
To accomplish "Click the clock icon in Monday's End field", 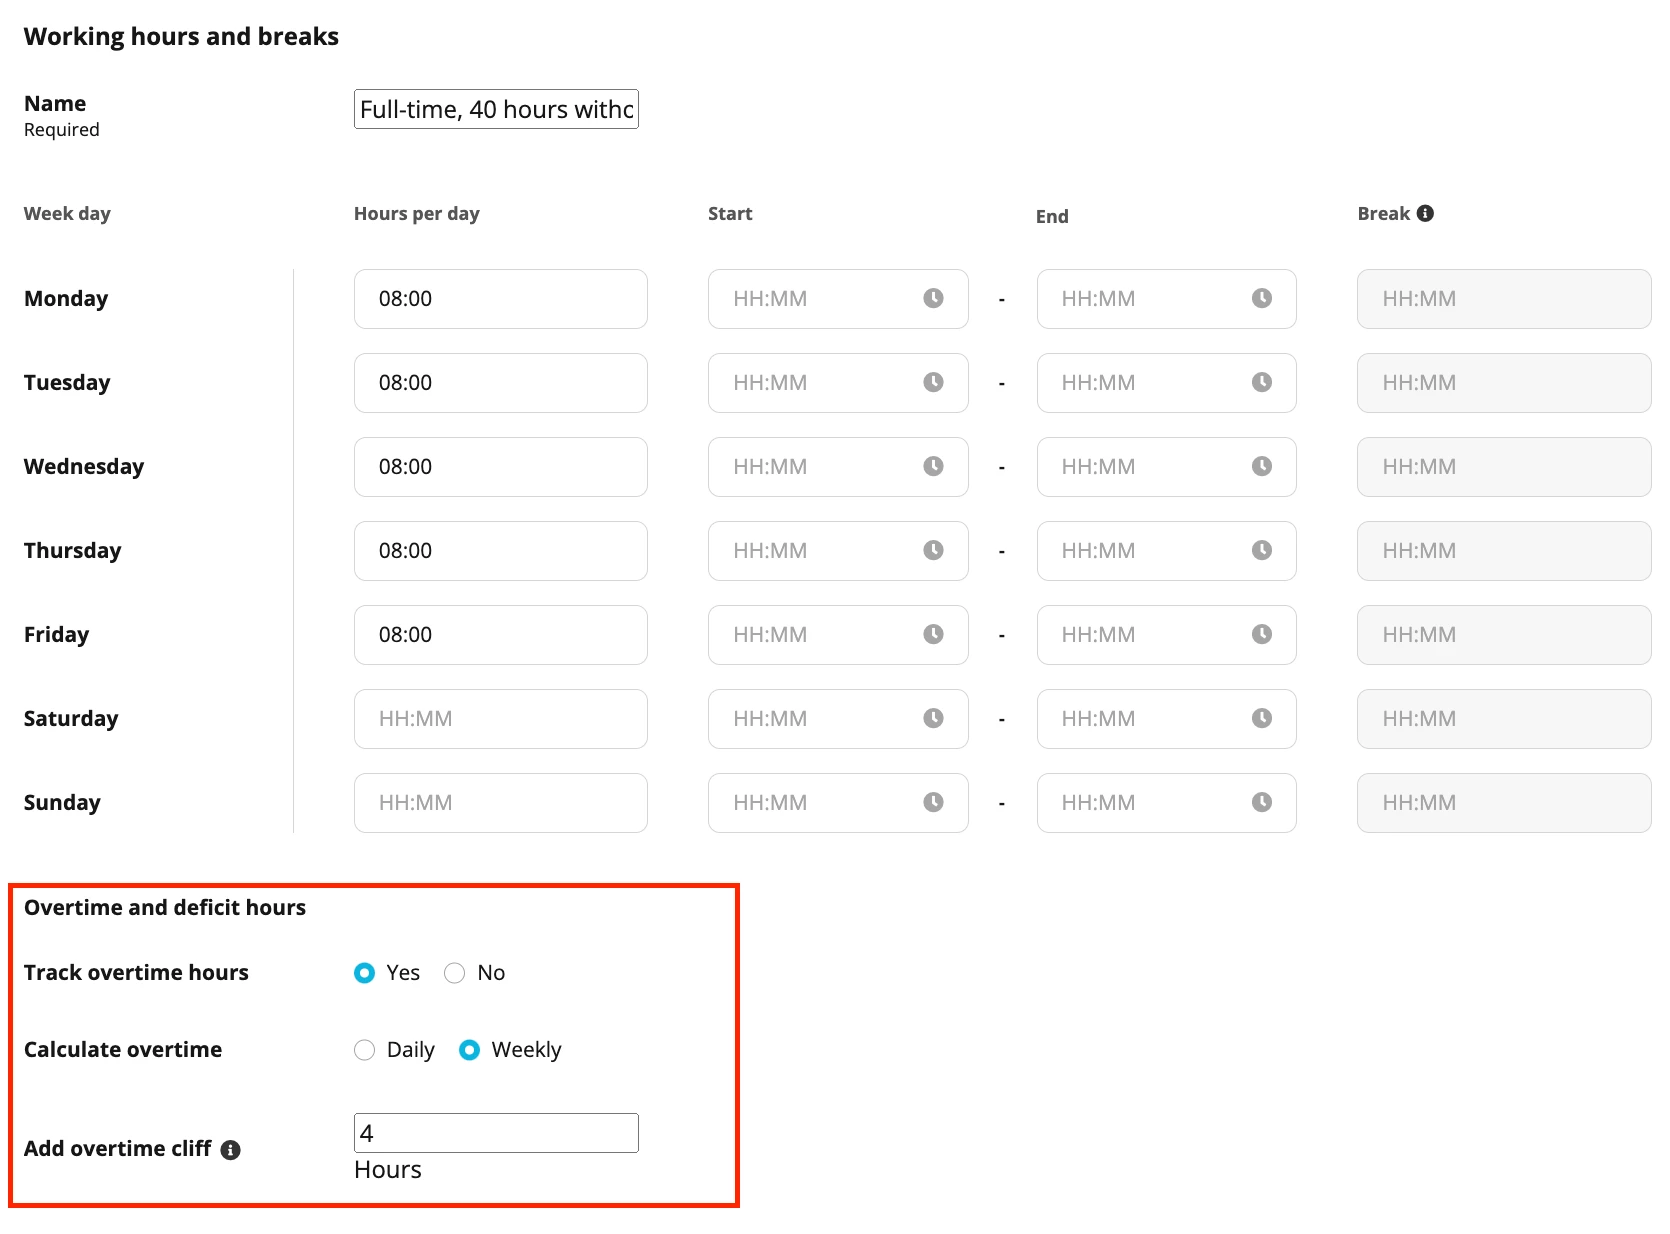I will 1262,298.
